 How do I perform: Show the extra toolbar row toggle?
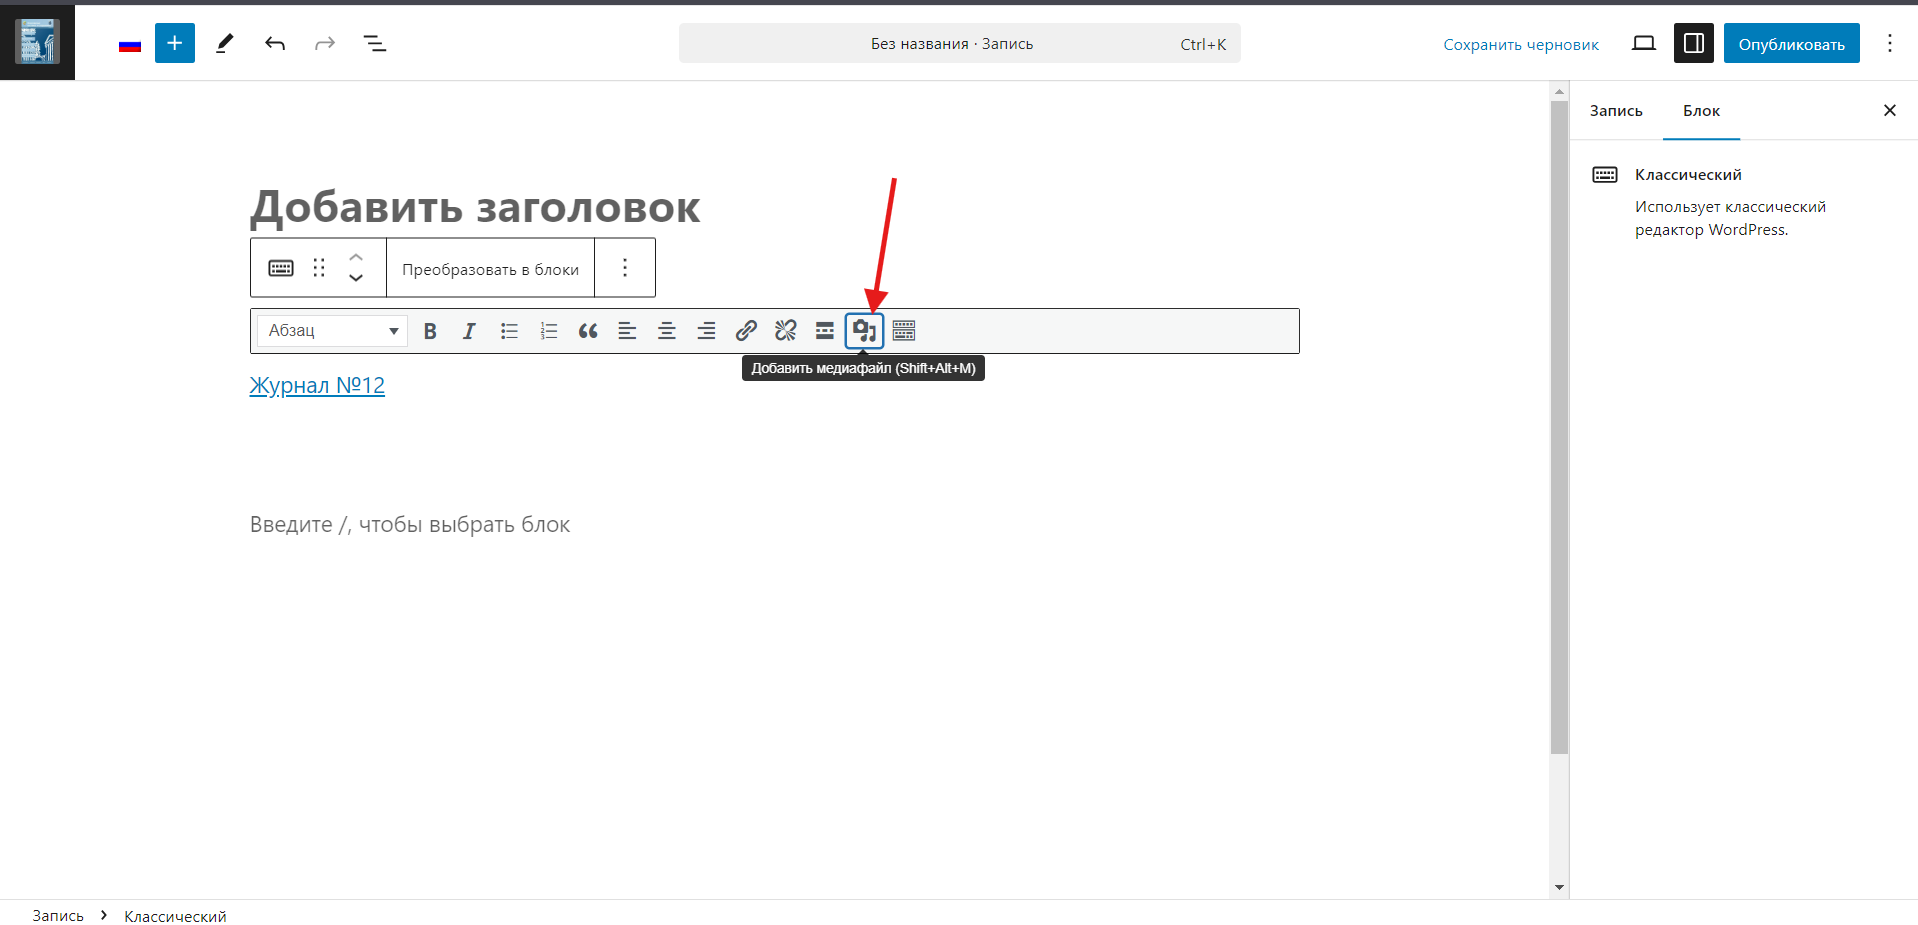[904, 331]
